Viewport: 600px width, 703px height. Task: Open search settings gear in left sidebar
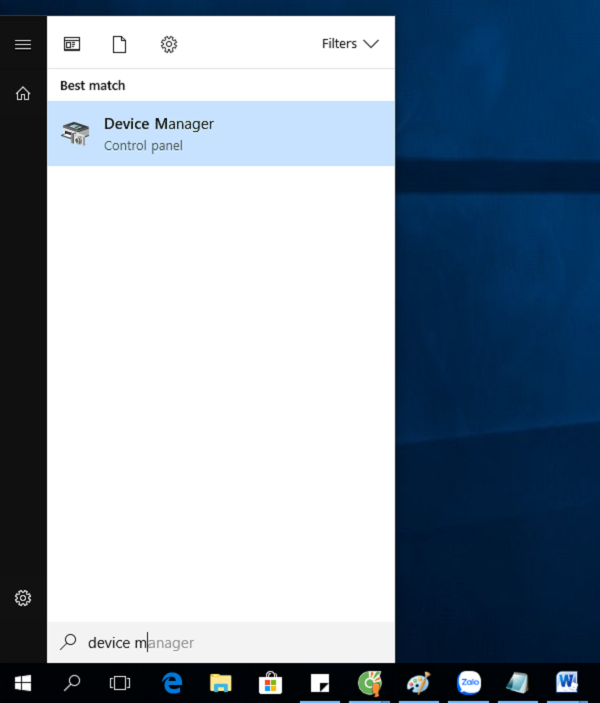(23, 598)
